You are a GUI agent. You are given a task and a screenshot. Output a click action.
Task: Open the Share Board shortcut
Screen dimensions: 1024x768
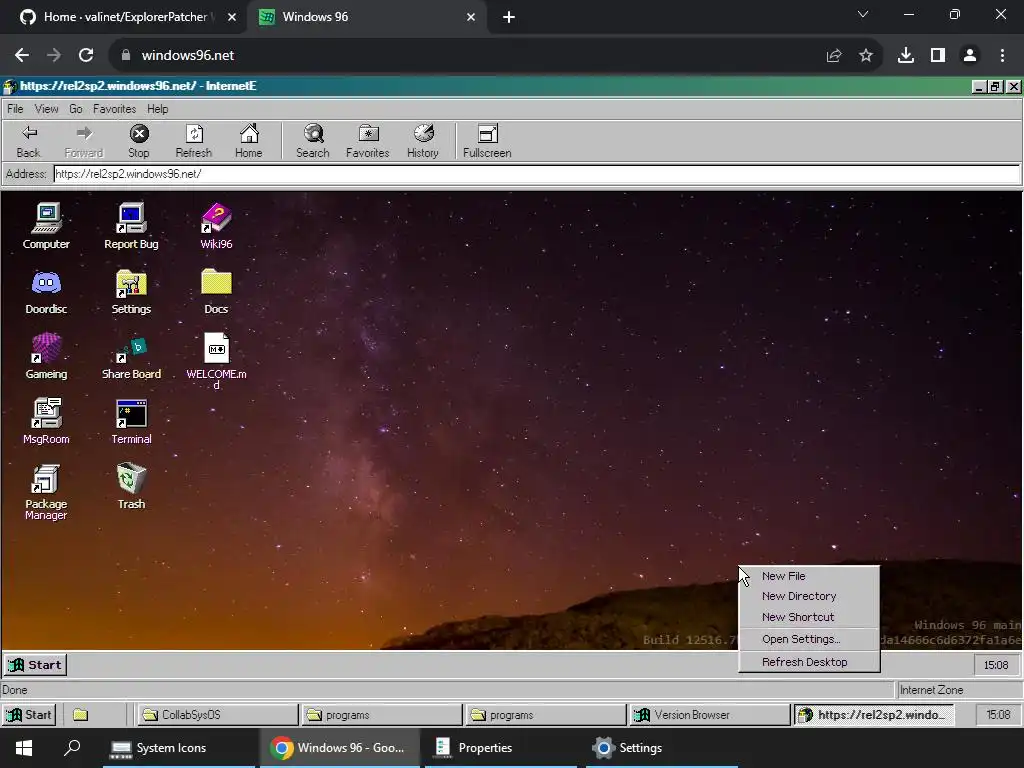pyautogui.click(x=131, y=356)
